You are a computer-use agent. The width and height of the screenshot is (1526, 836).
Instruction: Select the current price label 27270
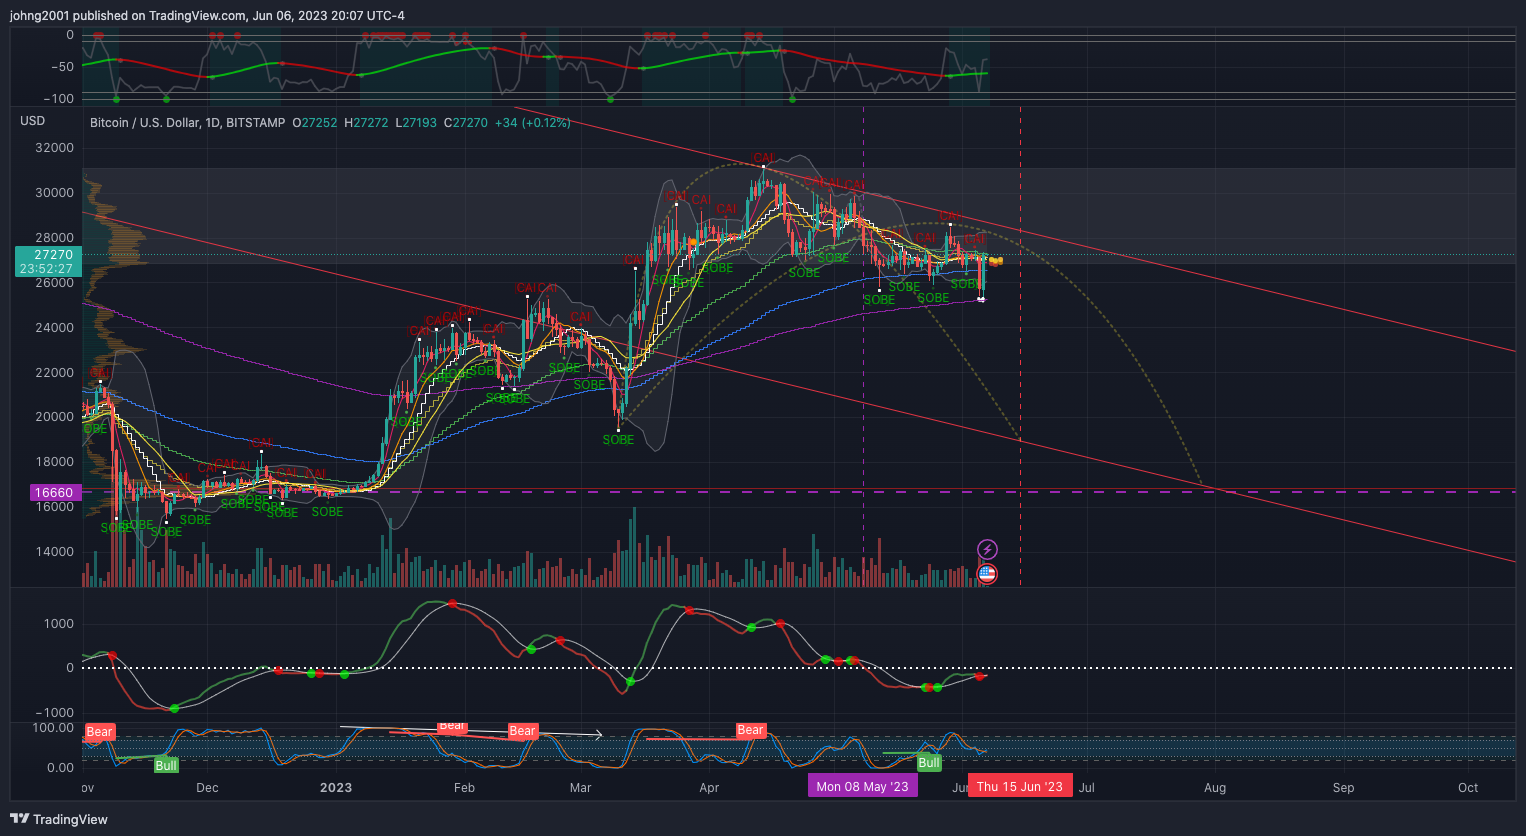coord(53,255)
